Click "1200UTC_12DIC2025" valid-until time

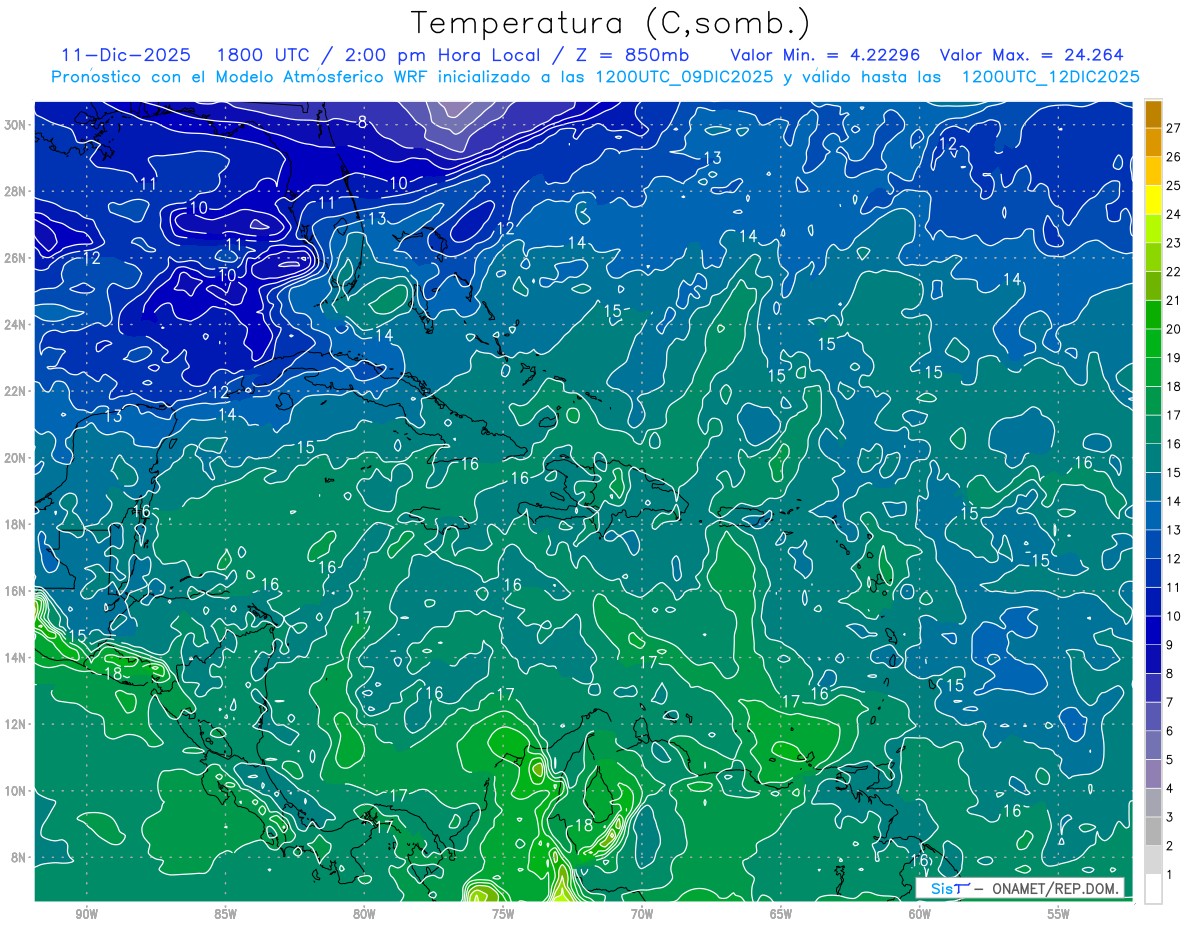coord(1051,77)
